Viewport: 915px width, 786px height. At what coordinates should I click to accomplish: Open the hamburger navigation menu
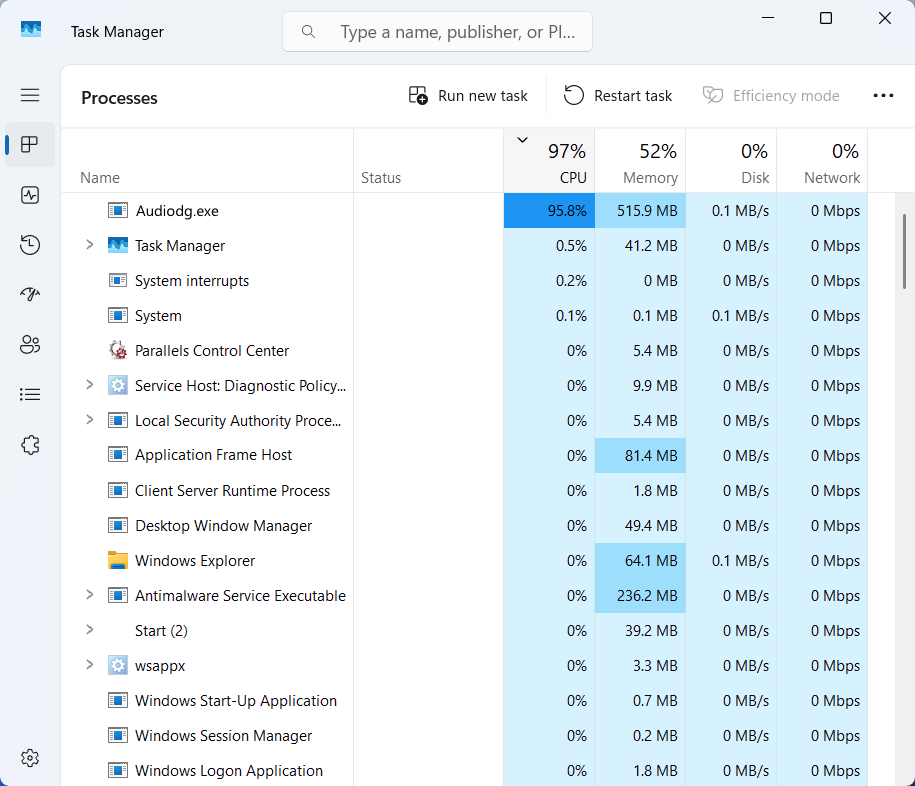pyautogui.click(x=30, y=95)
